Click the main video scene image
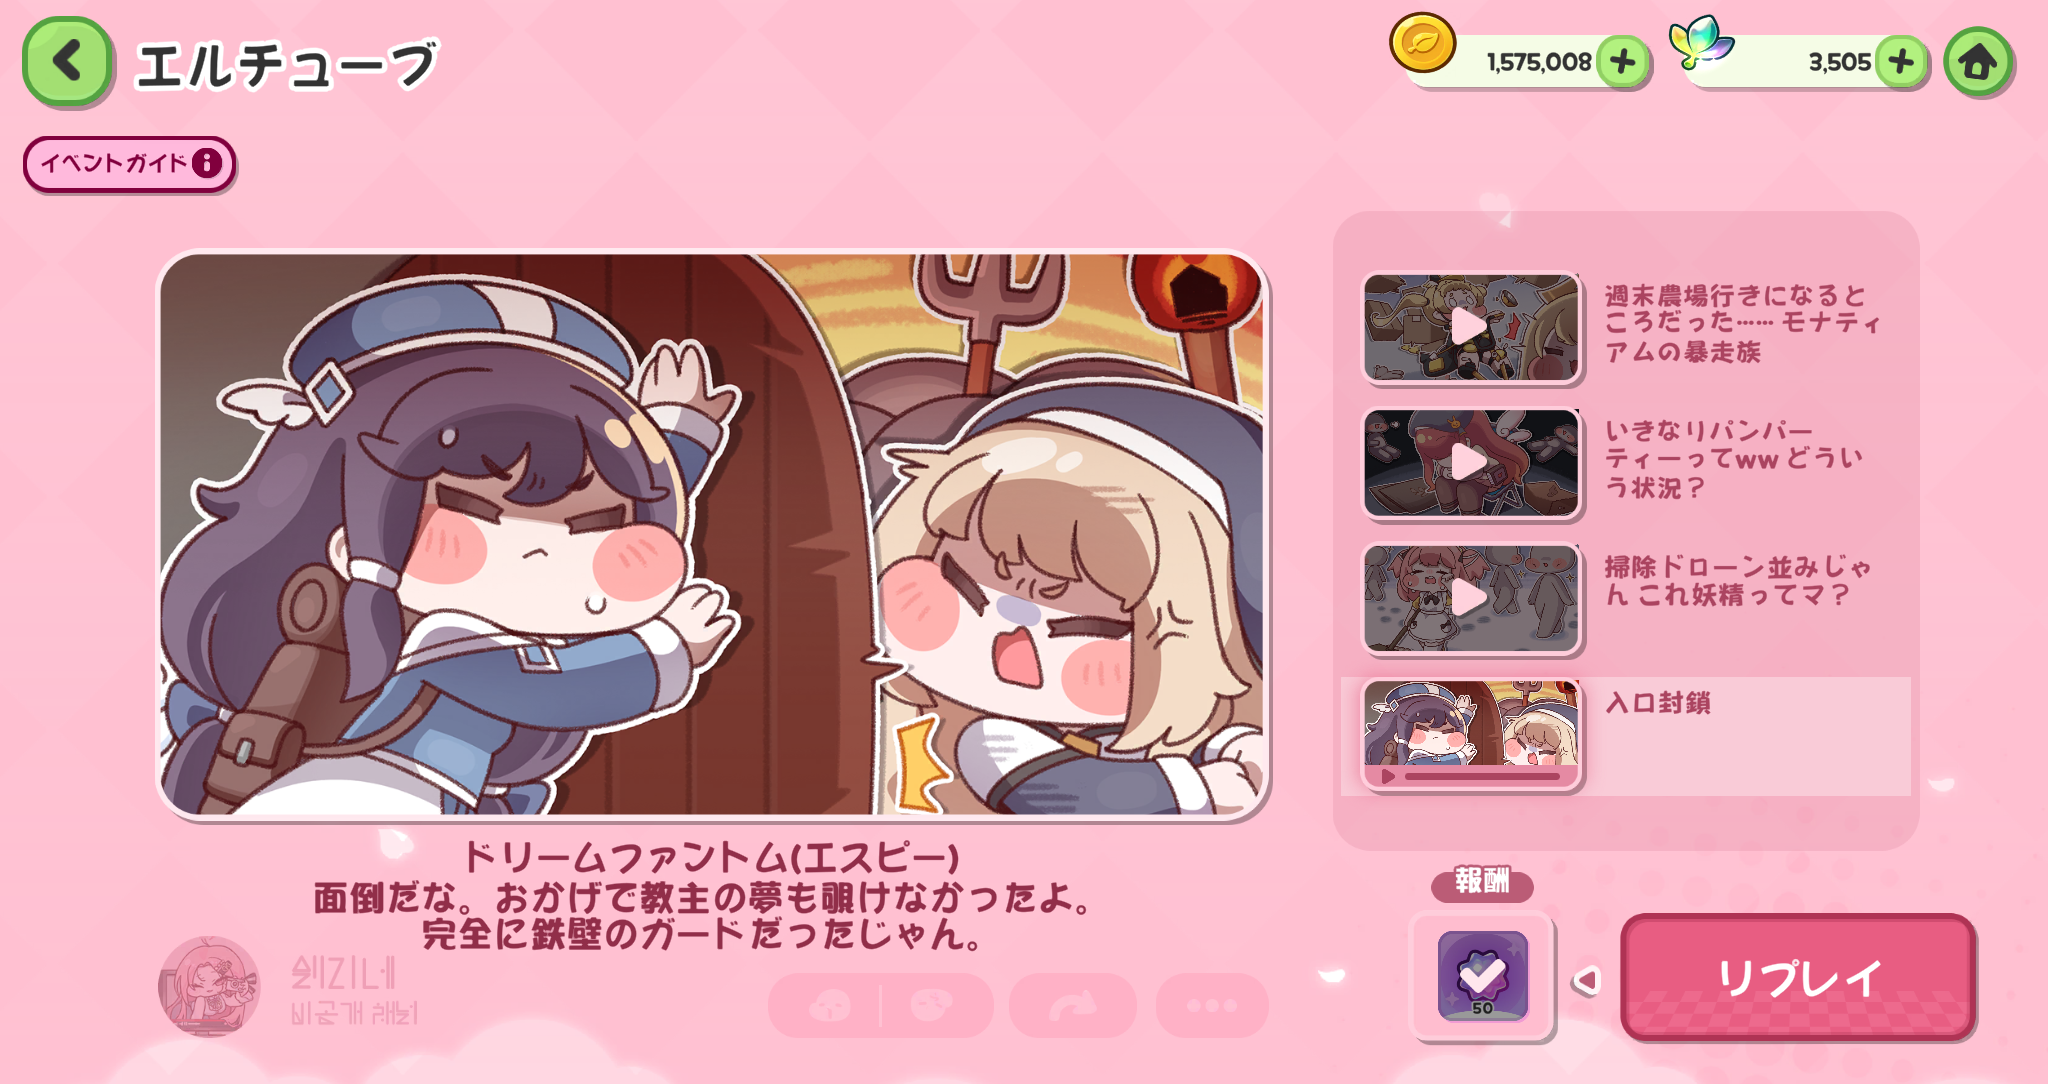This screenshot has height=1084, width=2048. click(713, 535)
